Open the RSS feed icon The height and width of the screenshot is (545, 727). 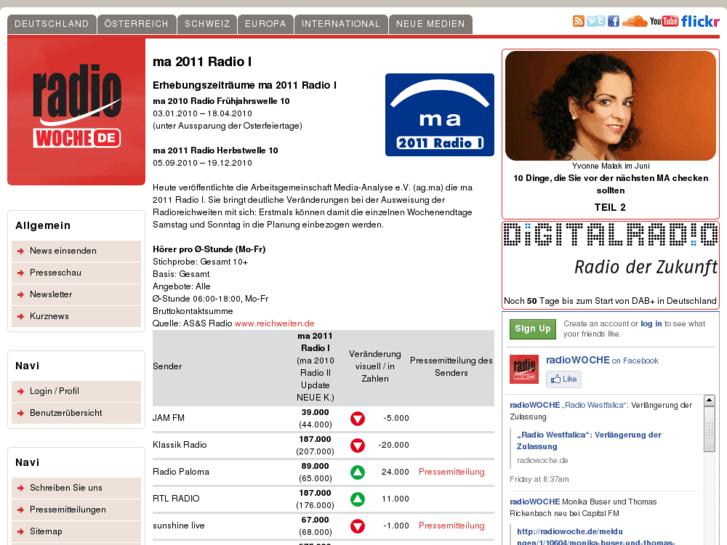[x=578, y=21]
